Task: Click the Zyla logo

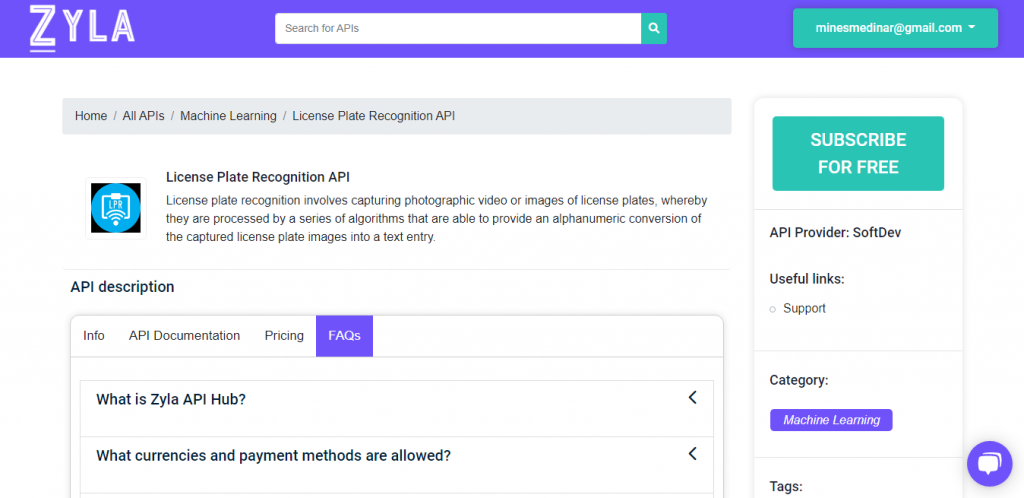Action: tap(82, 28)
